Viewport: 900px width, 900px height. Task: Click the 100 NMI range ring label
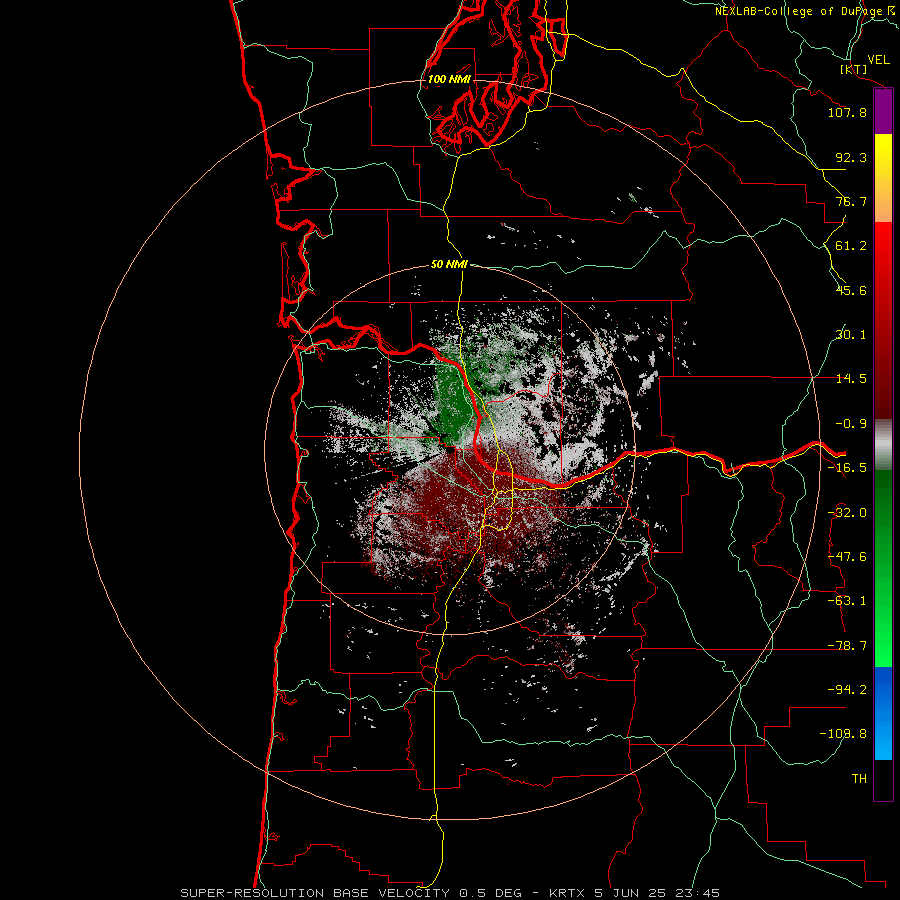coord(449,79)
